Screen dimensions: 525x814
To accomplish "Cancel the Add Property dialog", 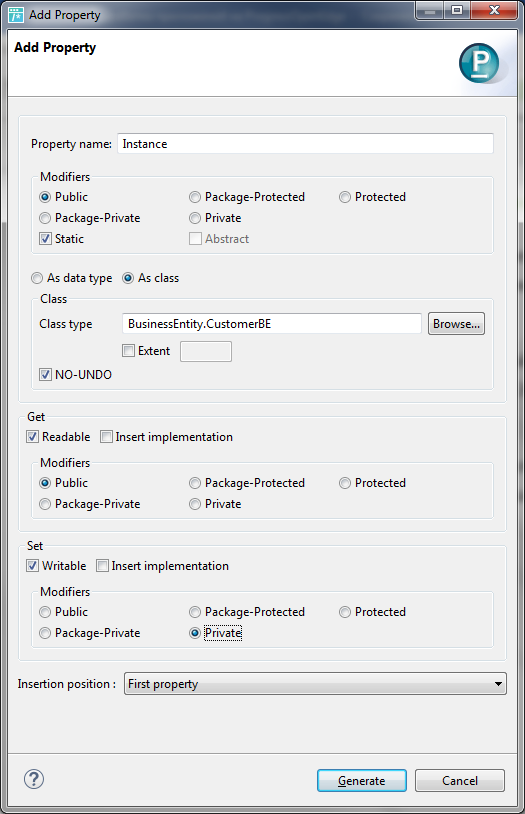I will point(460,781).
